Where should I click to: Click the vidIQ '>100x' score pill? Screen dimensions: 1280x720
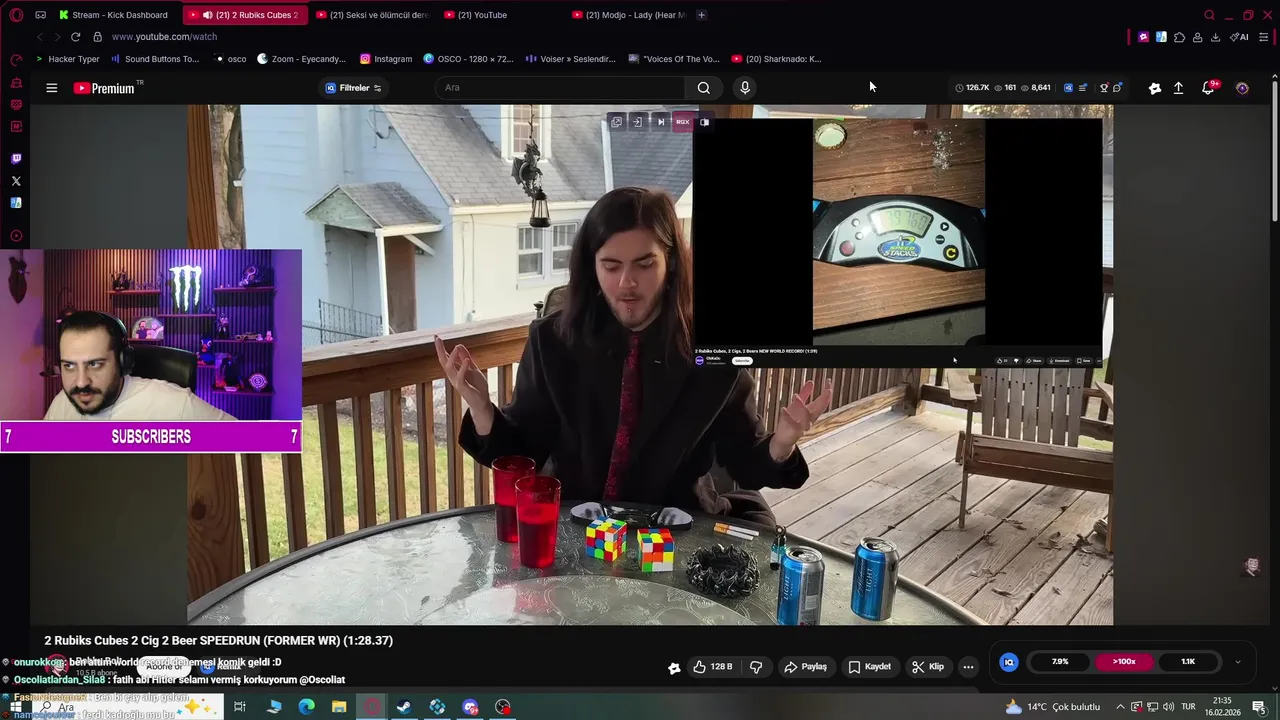pos(1124,662)
